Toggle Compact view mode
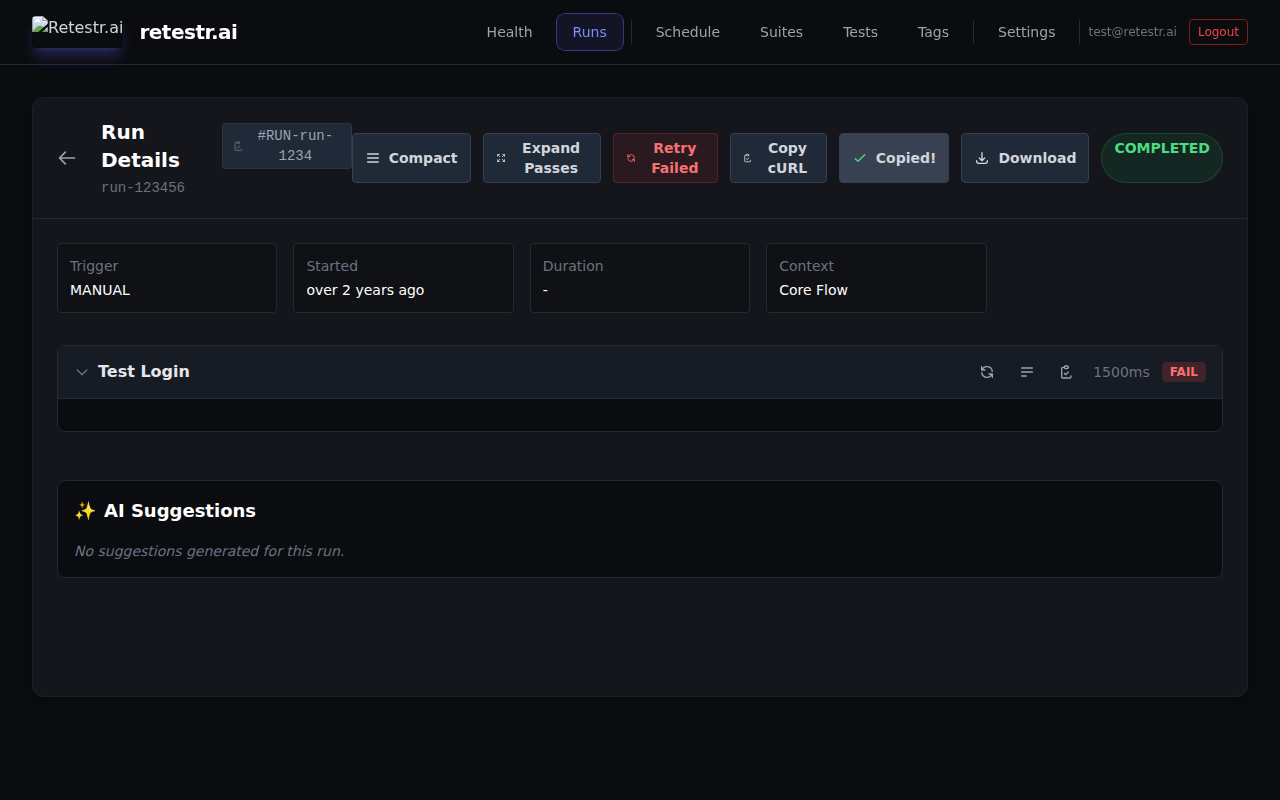1280x800 pixels. point(411,158)
